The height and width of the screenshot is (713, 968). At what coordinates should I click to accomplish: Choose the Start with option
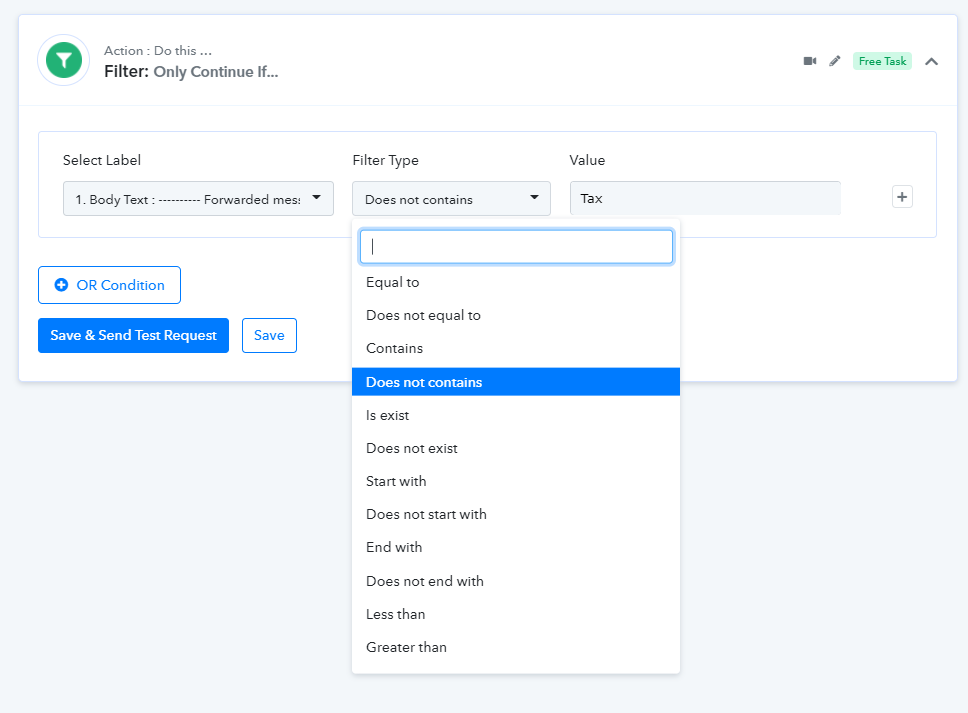(x=515, y=482)
